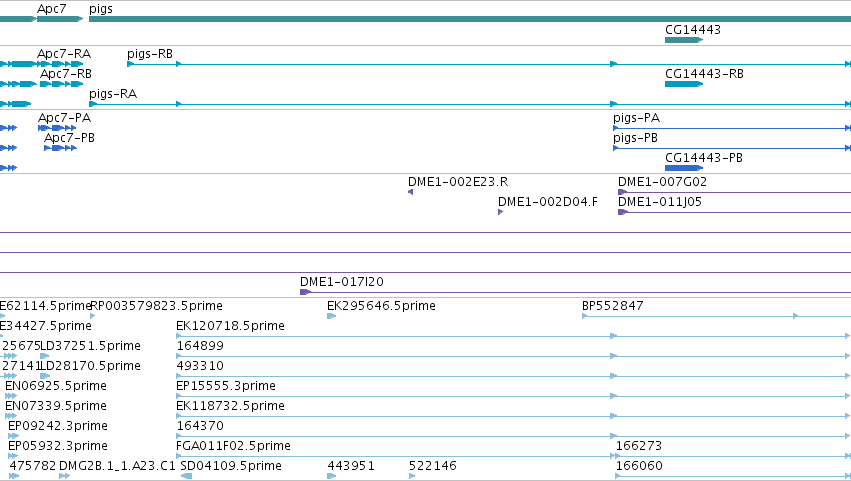Select transcript pigs-RA label

pos(113,94)
